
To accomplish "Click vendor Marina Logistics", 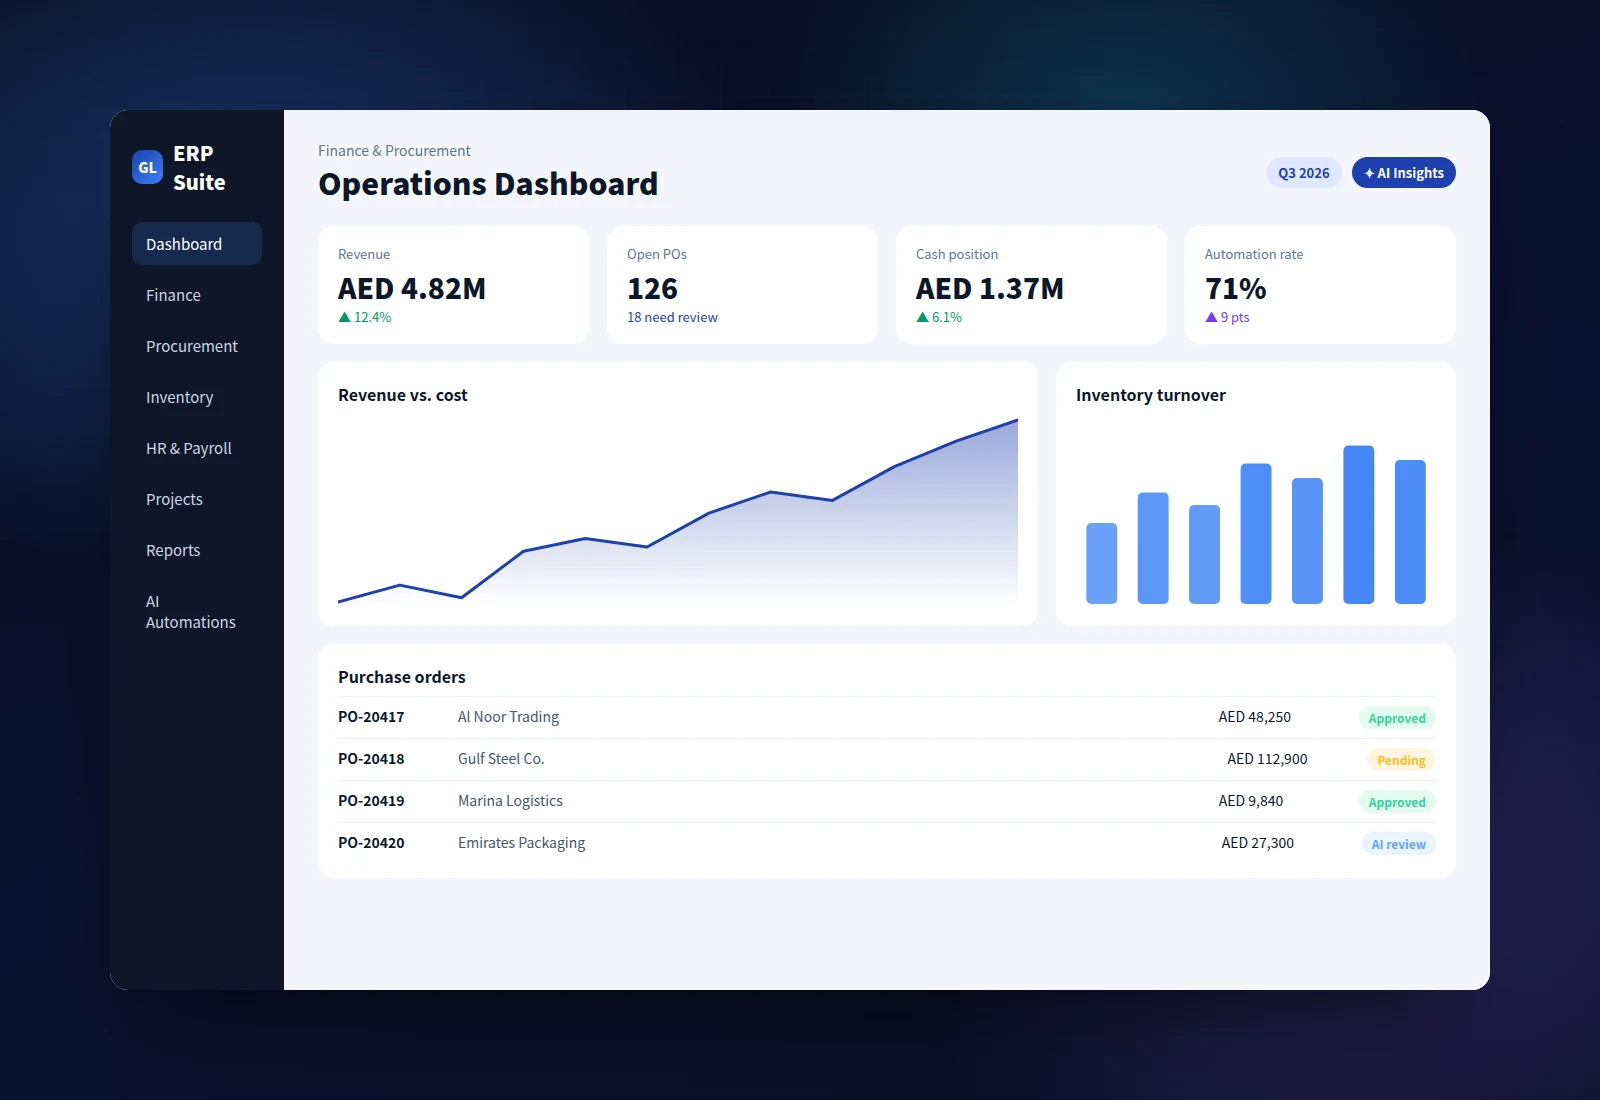I will 510,801.
